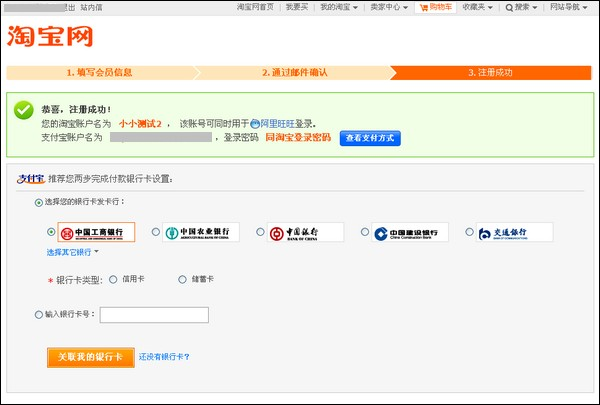Select the Bank of Communications radio button
Viewport: 600px width, 405px height.
[470, 232]
